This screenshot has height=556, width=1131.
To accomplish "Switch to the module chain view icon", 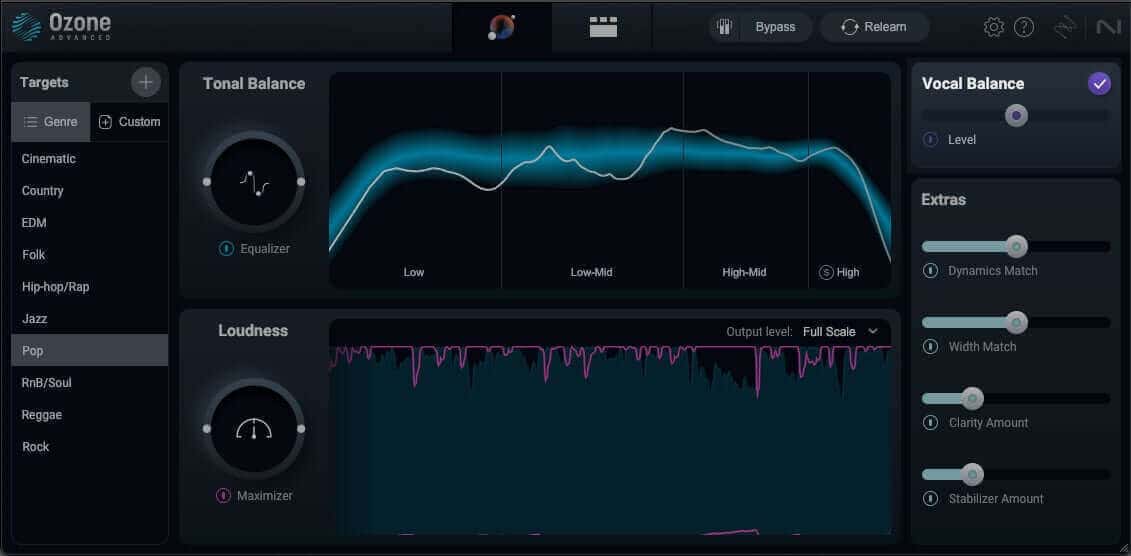I will [x=603, y=27].
